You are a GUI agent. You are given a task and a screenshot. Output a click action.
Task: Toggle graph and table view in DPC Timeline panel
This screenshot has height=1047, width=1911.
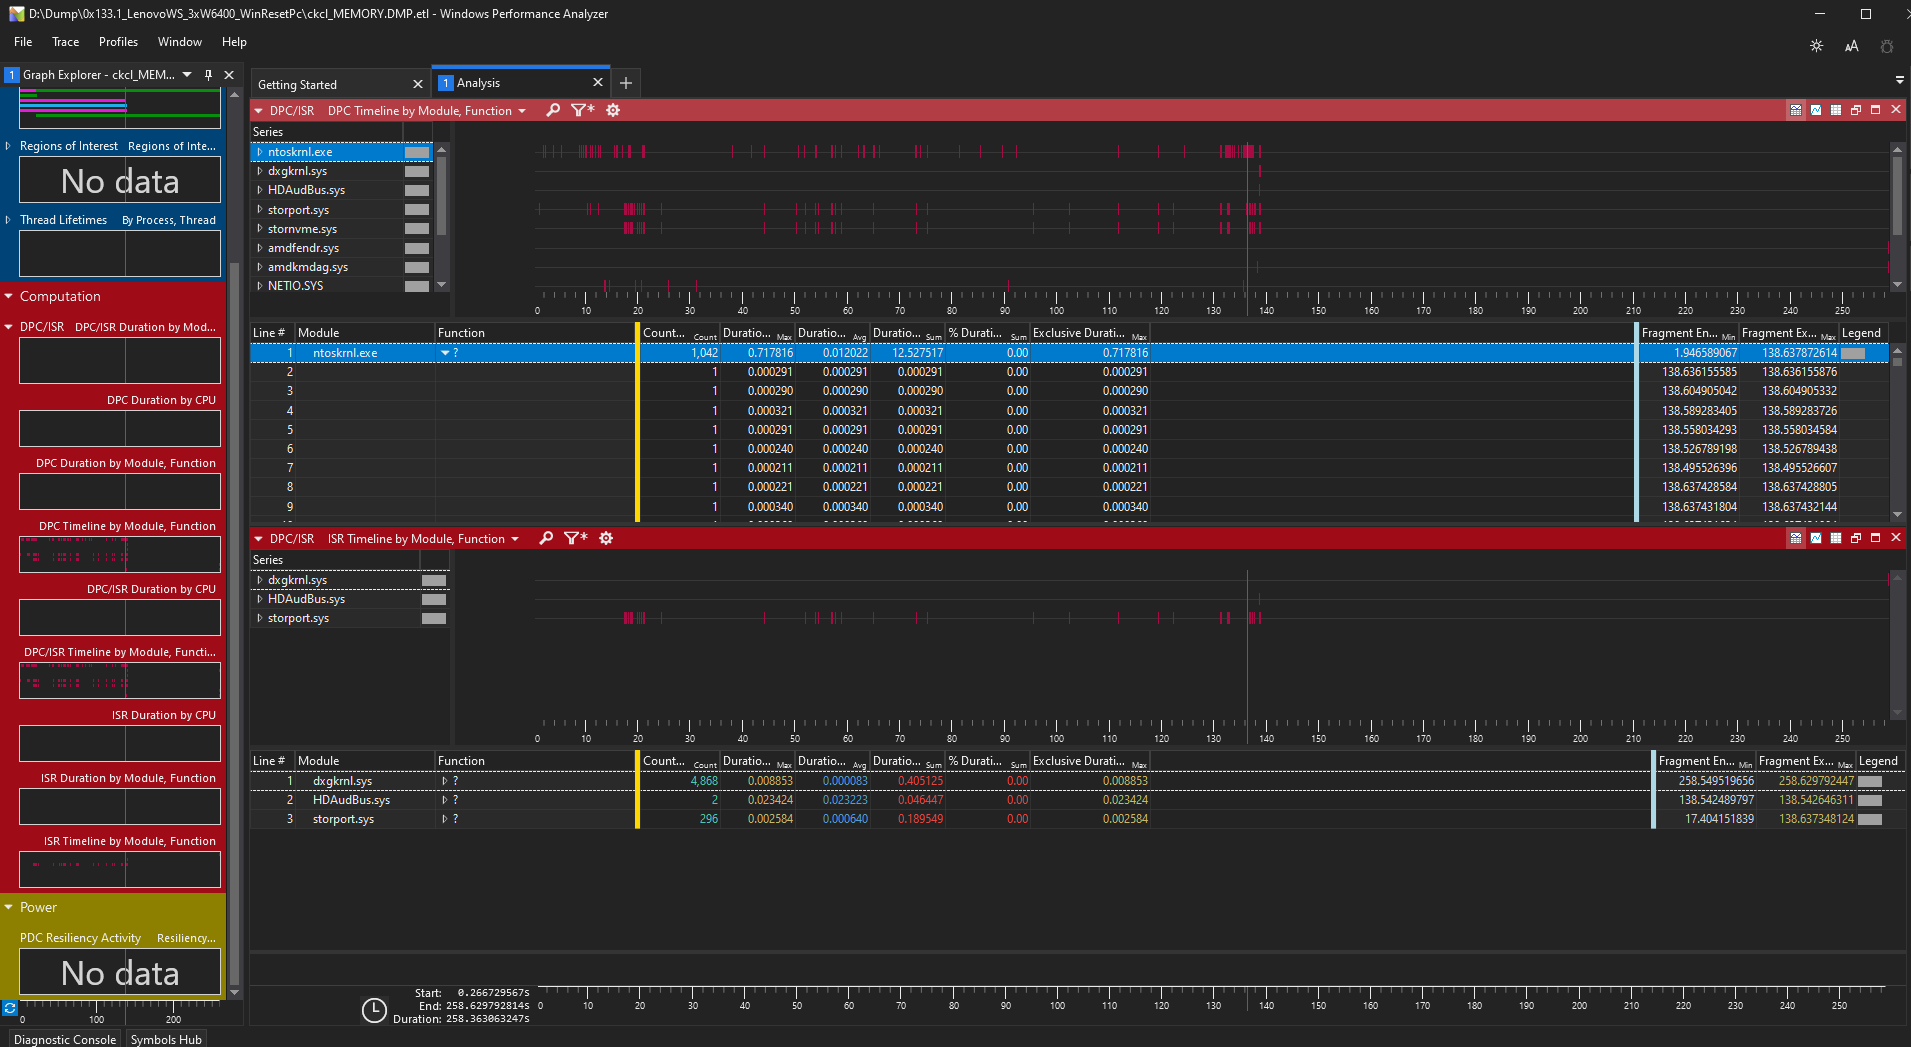tap(1796, 110)
